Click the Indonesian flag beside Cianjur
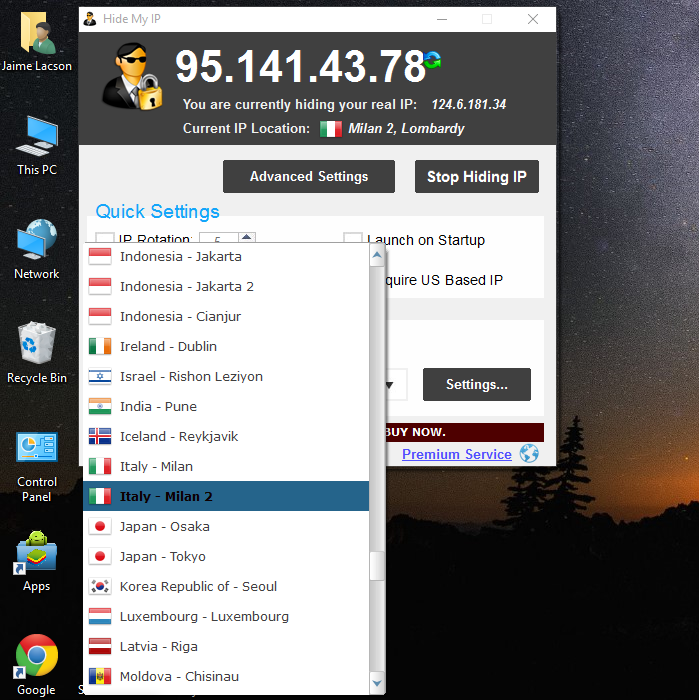The height and width of the screenshot is (700, 699). coord(100,317)
